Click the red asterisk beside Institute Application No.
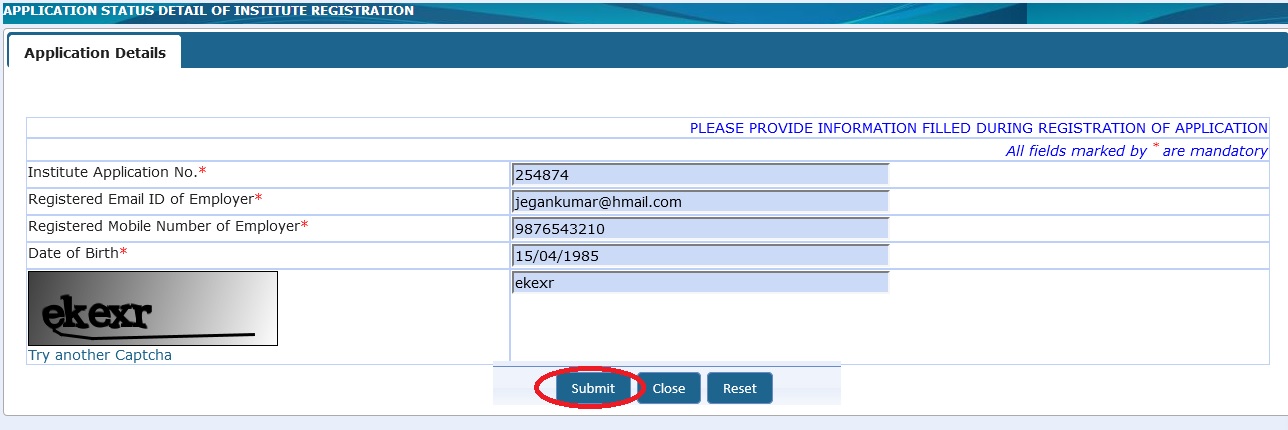The height and width of the screenshot is (430, 1288). pyautogui.click(x=202, y=172)
